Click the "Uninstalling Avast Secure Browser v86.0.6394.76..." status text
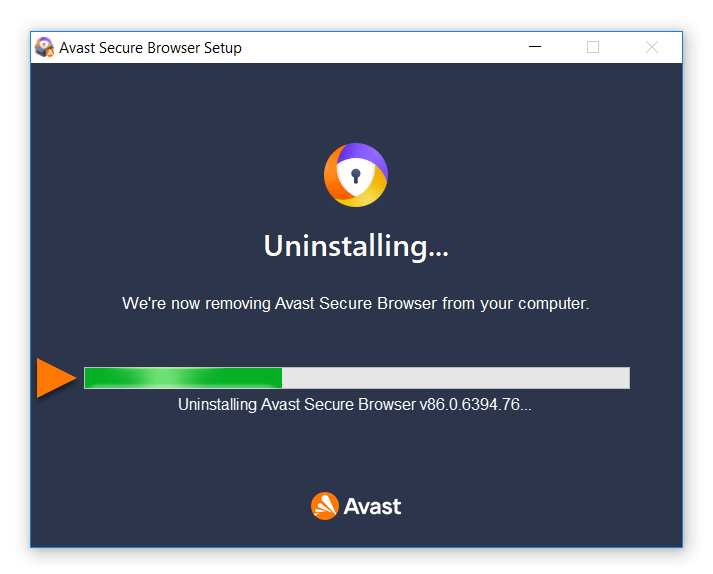This screenshot has width=713, height=574. click(355, 405)
